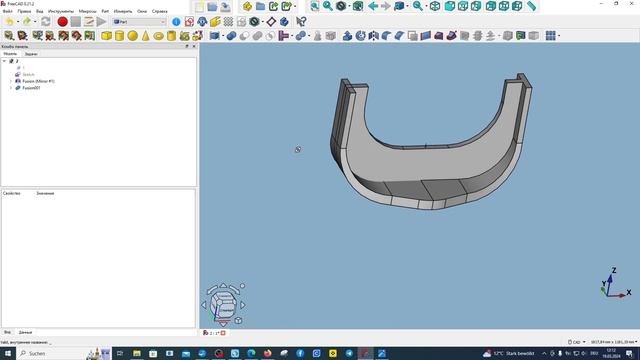Click the Undo arrow icon
640x360 pixels.
pyautogui.click(x=9, y=22)
